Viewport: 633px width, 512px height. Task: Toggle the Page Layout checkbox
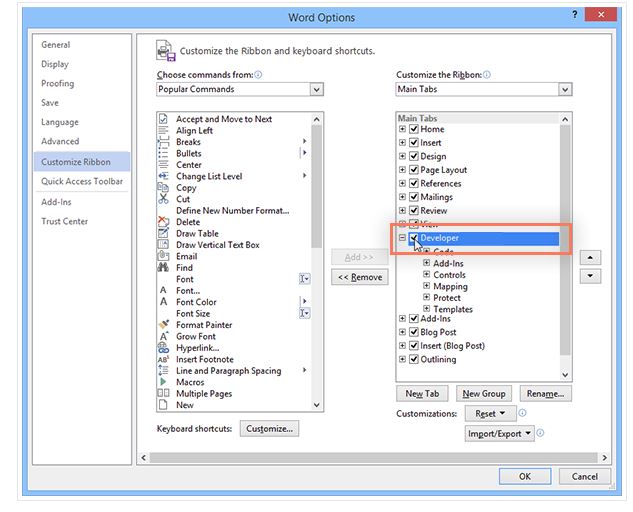click(x=414, y=170)
